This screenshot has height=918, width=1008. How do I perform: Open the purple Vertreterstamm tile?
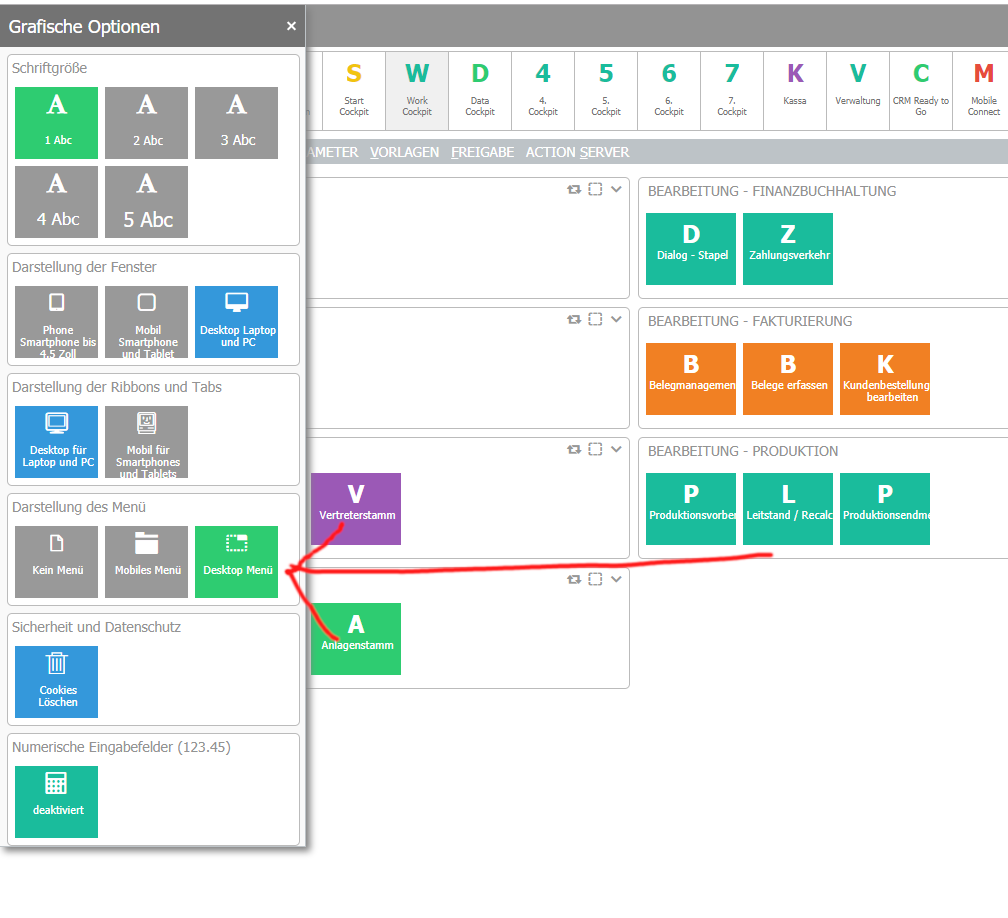tap(356, 508)
